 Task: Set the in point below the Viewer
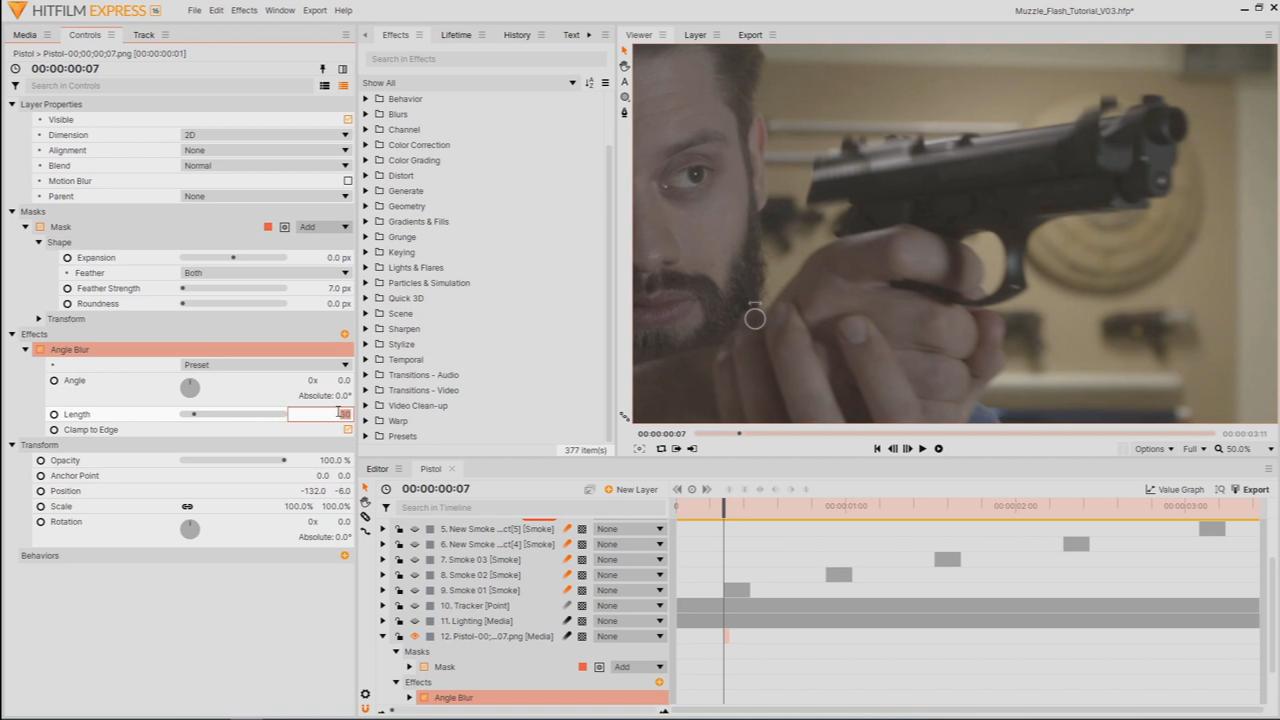(x=677, y=449)
